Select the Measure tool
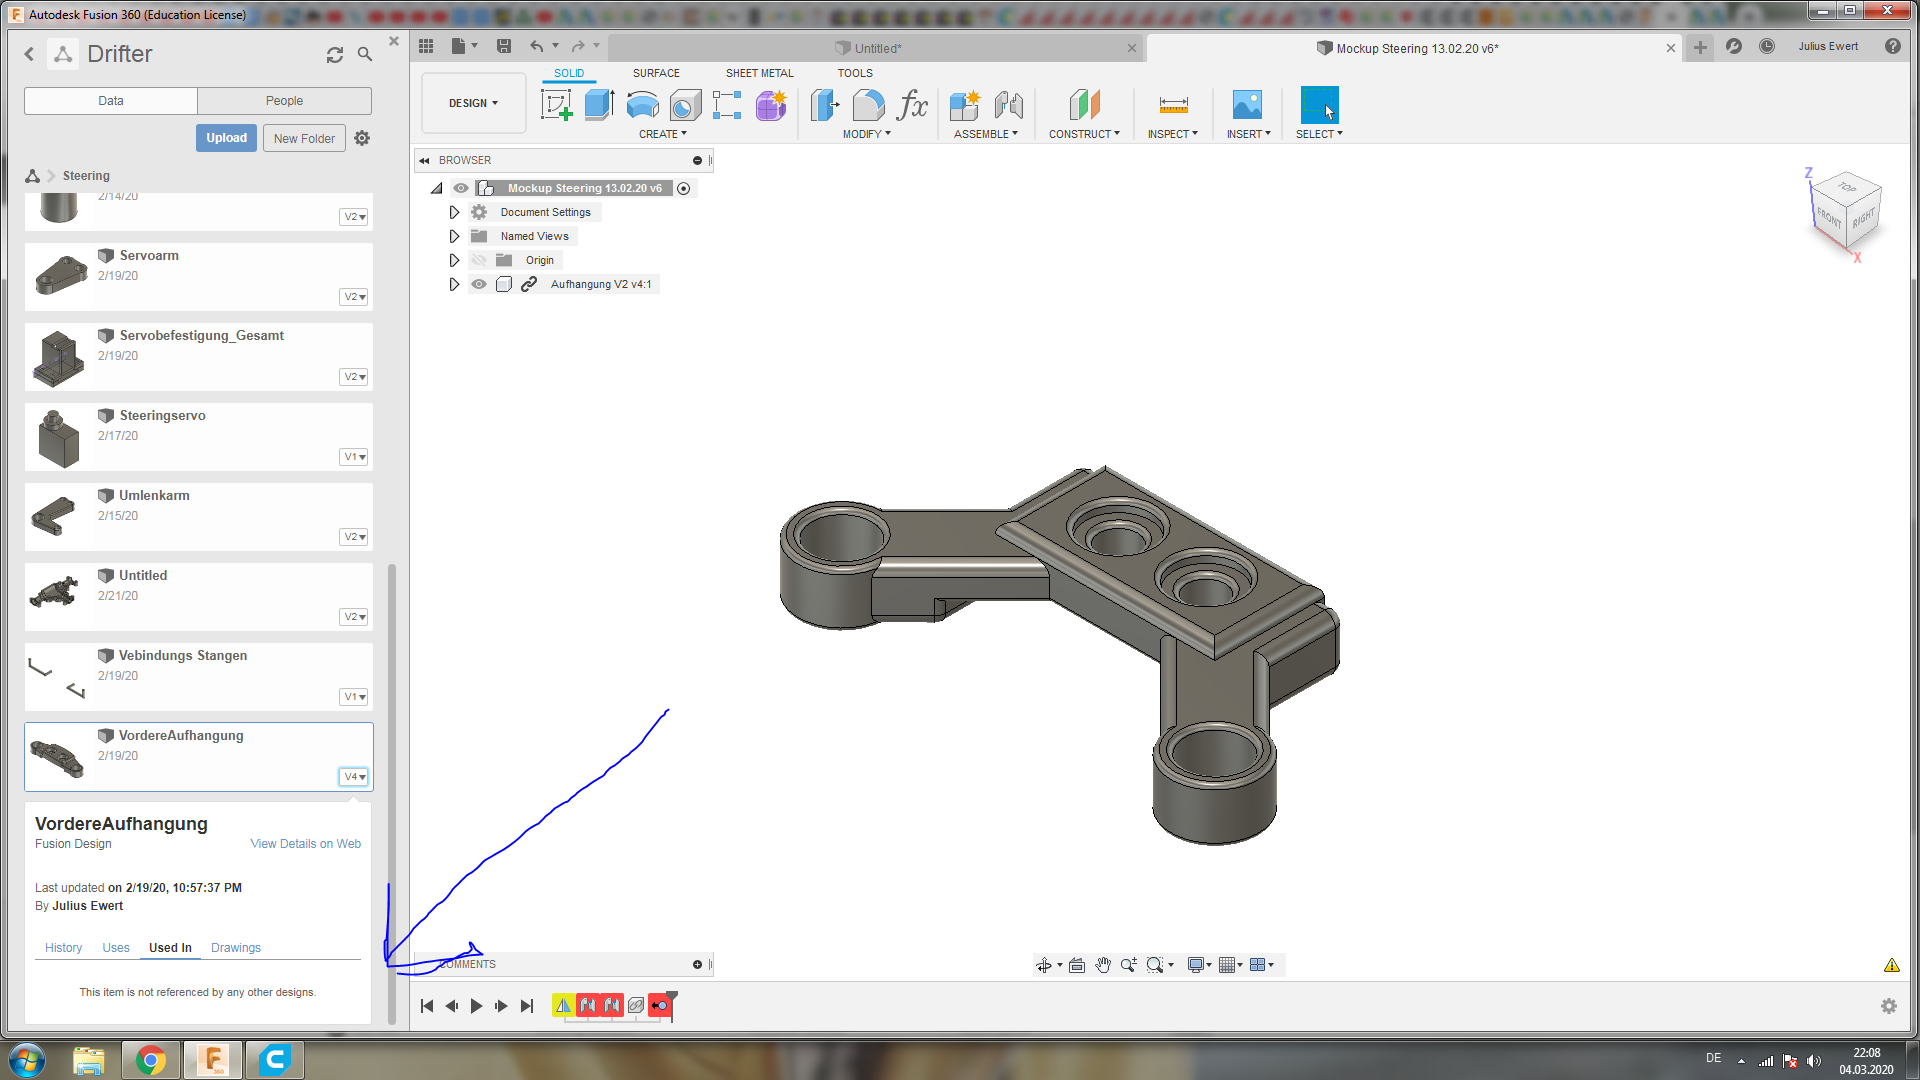Image resolution: width=1920 pixels, height=1080 pixels. point(1173,105)
